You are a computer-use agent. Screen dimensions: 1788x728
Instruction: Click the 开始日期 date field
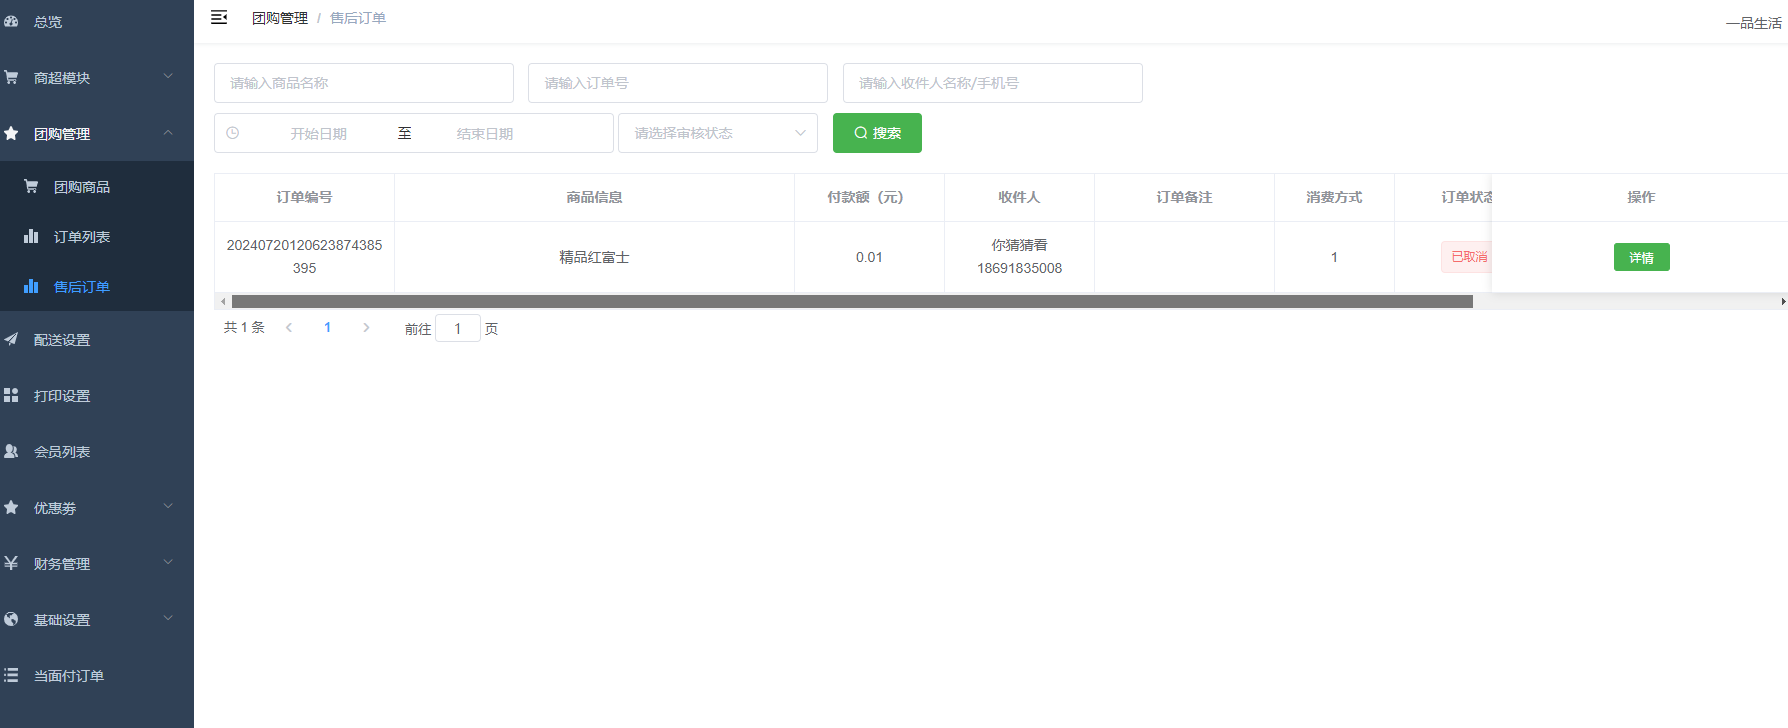pos(319,133)
